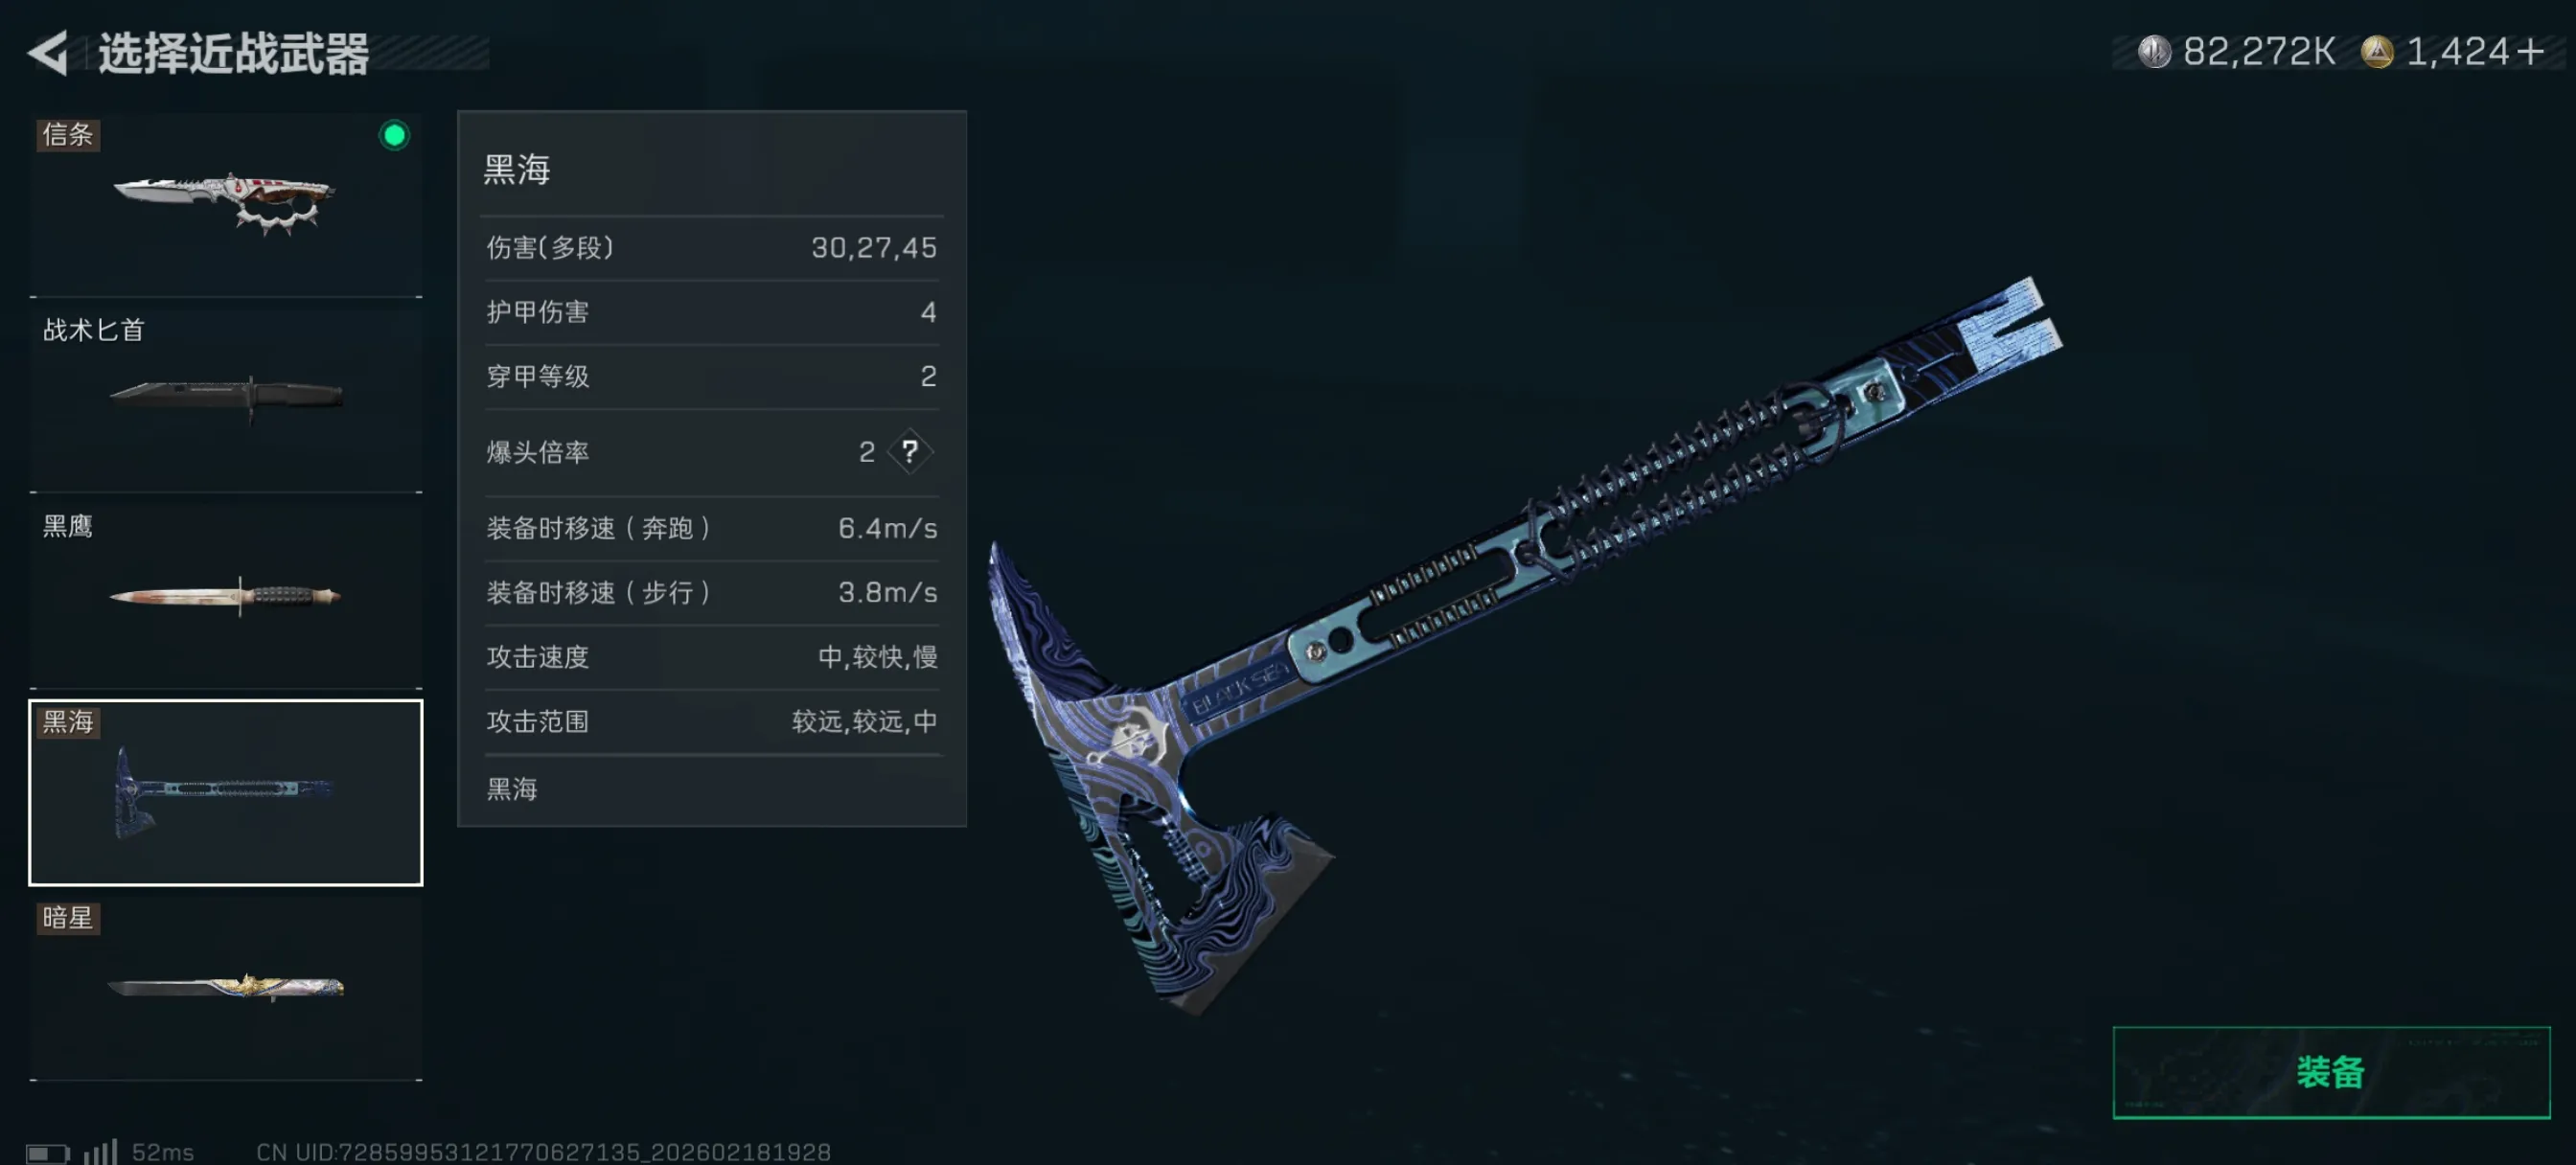Tap the network signal bars icon
The width and height of the screenshot is (2576, 1165).
pos(100,1151)
